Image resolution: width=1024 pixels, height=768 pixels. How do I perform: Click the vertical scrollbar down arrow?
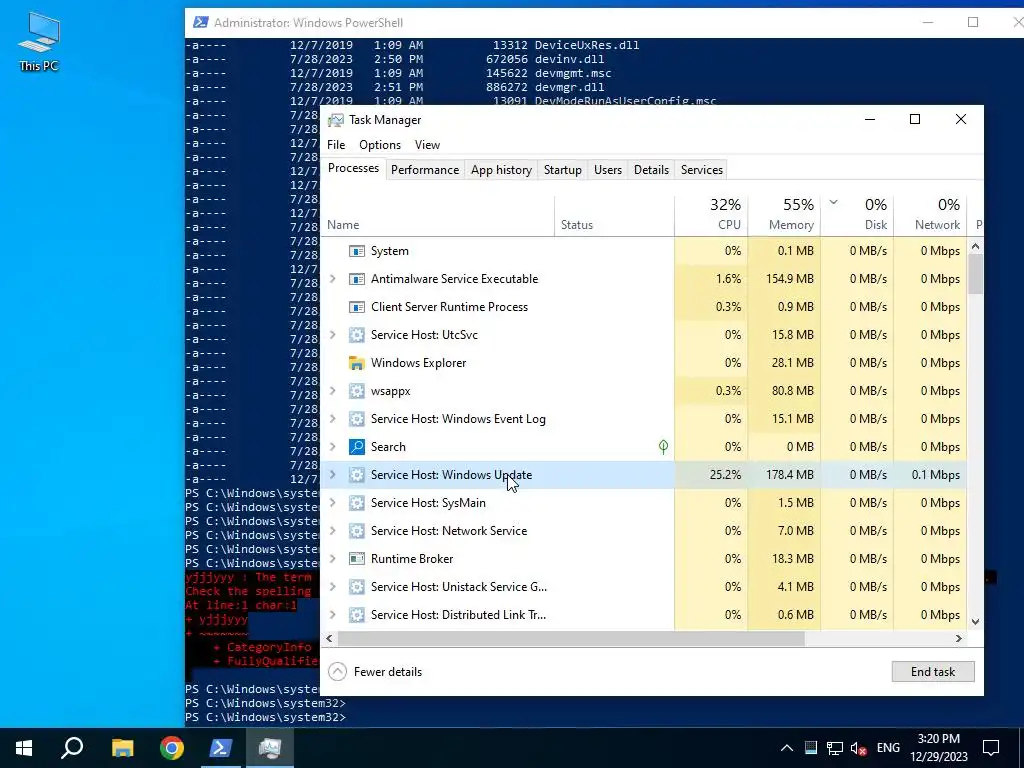click(x=976, y=622)
